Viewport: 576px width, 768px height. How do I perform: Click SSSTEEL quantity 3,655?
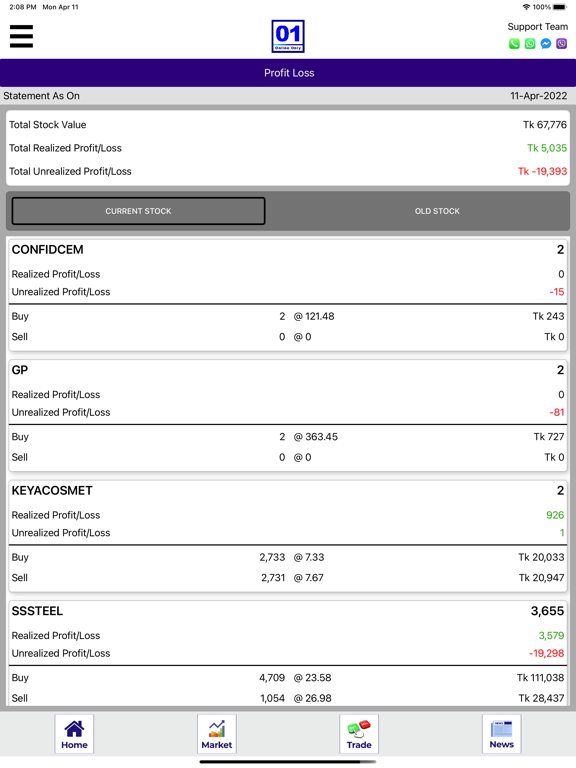pos(547,611)
